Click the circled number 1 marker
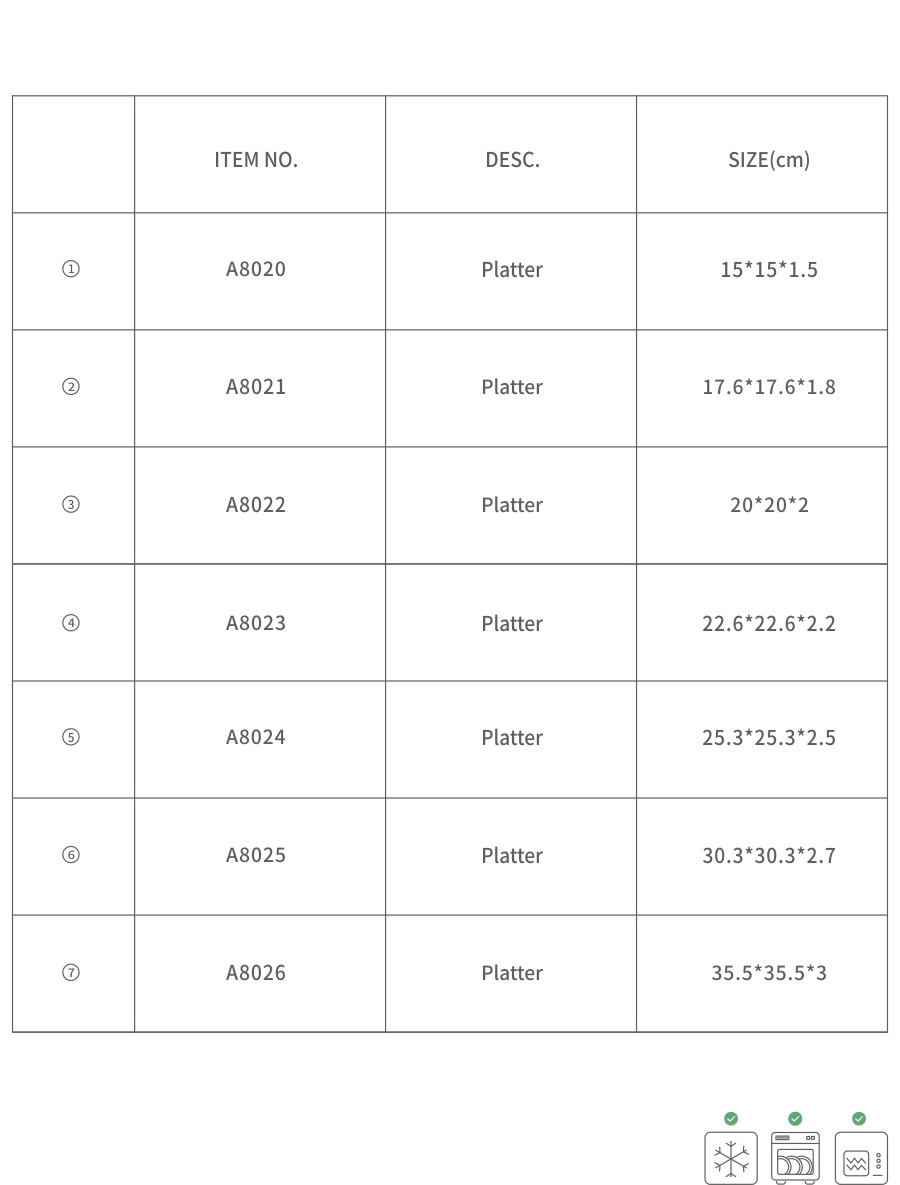The width and height of the screenshot is (900, 1185). tap(71, 269)
